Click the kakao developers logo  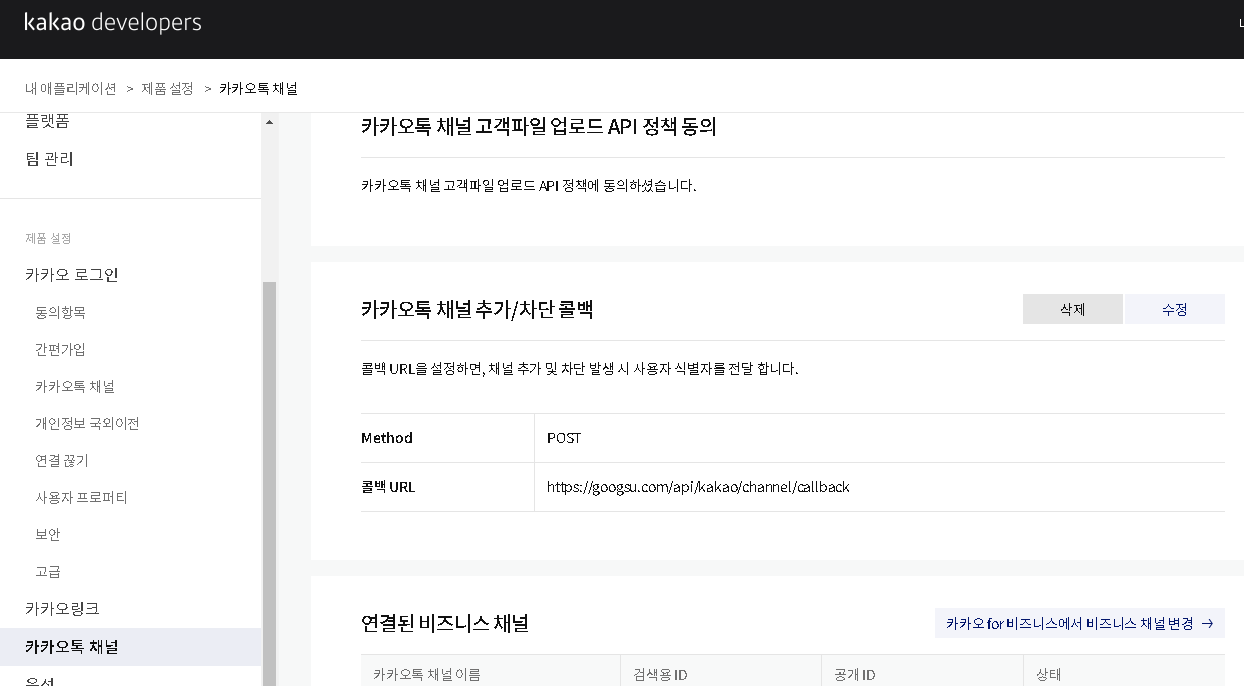click(113, 22)
